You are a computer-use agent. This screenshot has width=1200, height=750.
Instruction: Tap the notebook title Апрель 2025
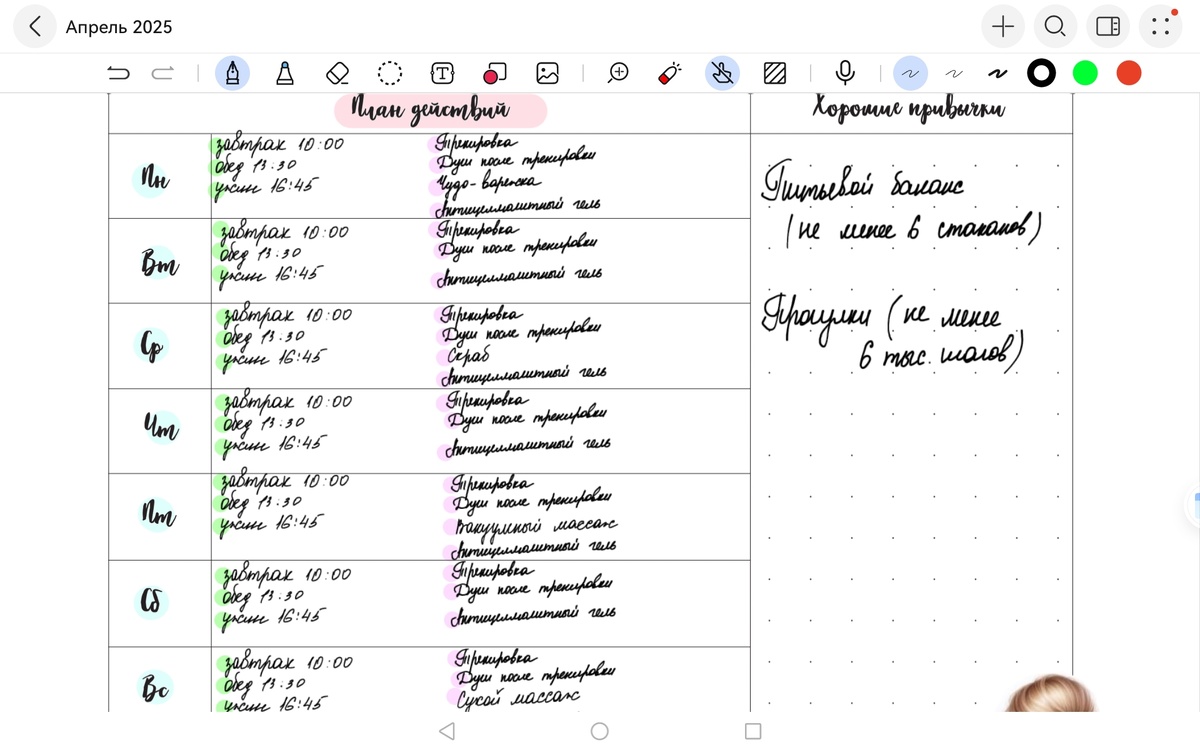pos(119,27)
